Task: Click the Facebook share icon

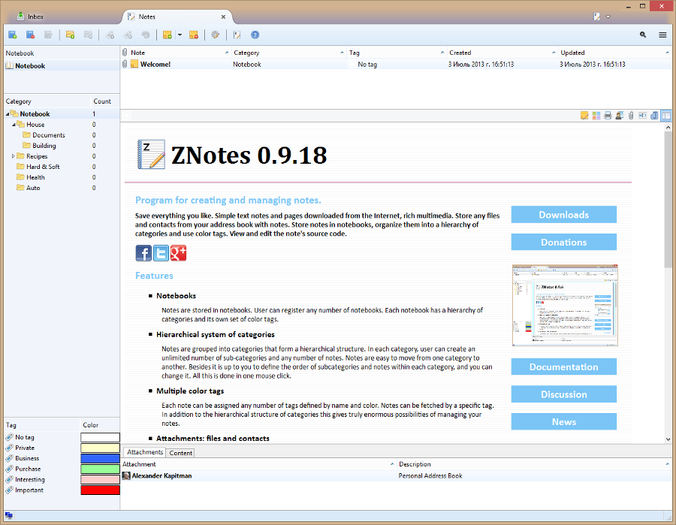Action: click(144, 253)
